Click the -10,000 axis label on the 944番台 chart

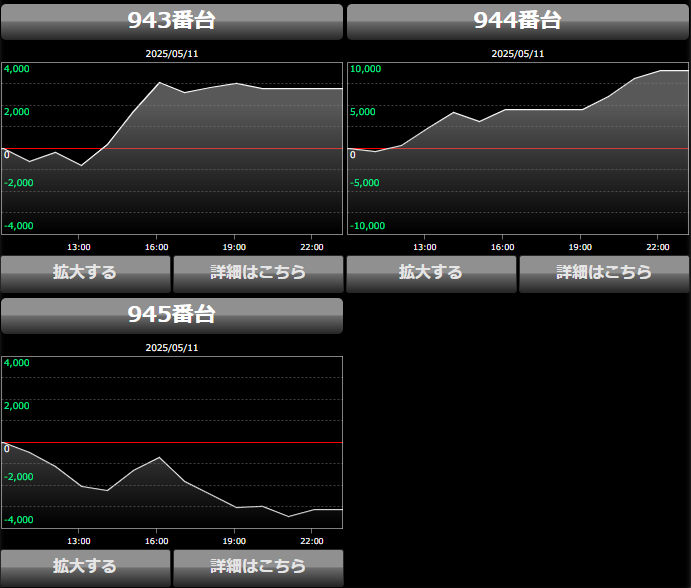[x=367, y=226]
